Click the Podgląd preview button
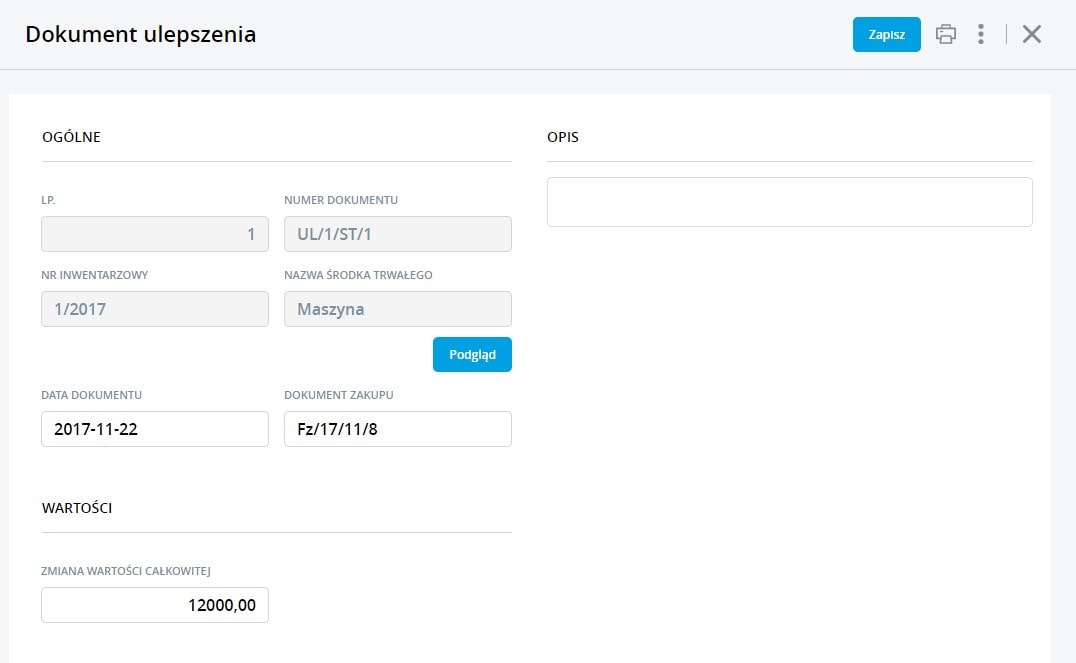The width and height of the screenshot is (1076, 663). [472, 355]
